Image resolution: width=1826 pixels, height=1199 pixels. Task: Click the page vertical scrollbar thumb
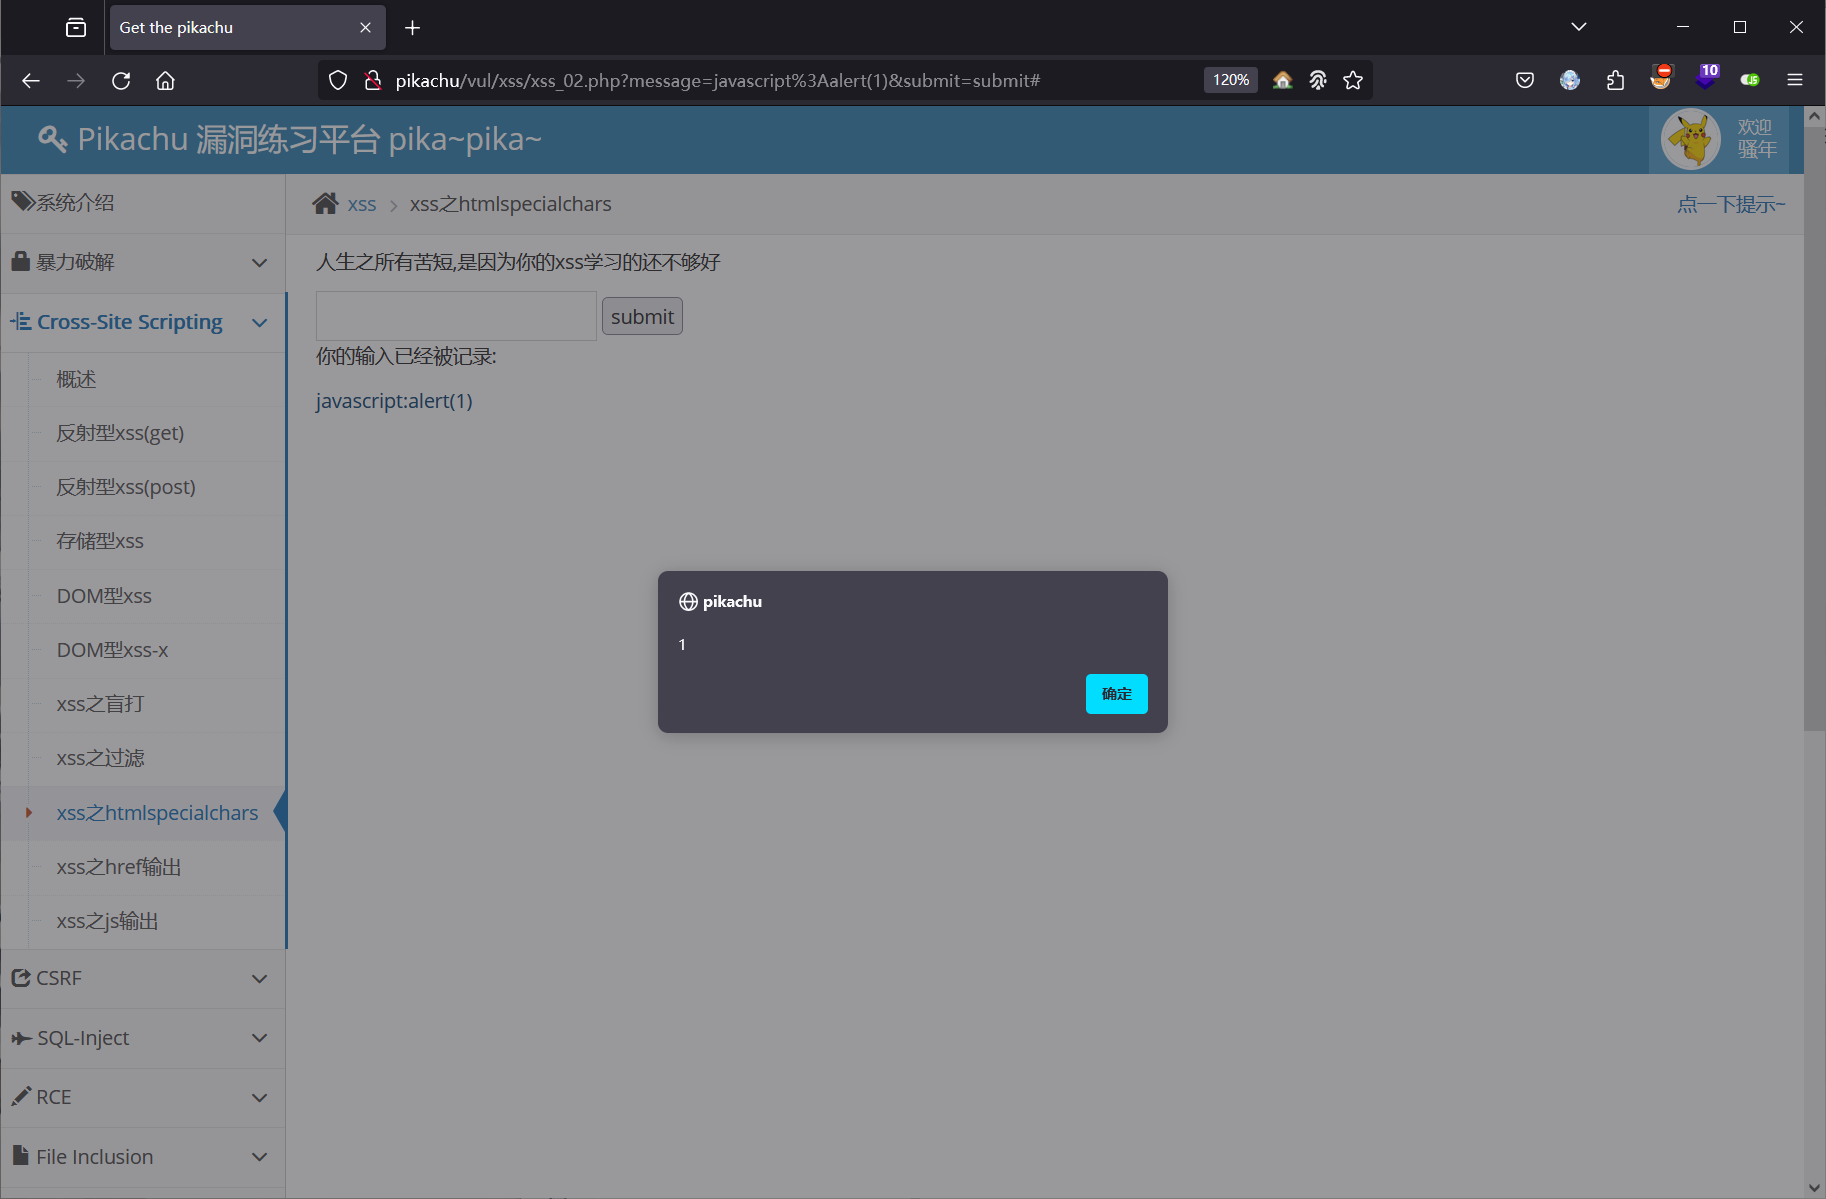pos(1814,428)
